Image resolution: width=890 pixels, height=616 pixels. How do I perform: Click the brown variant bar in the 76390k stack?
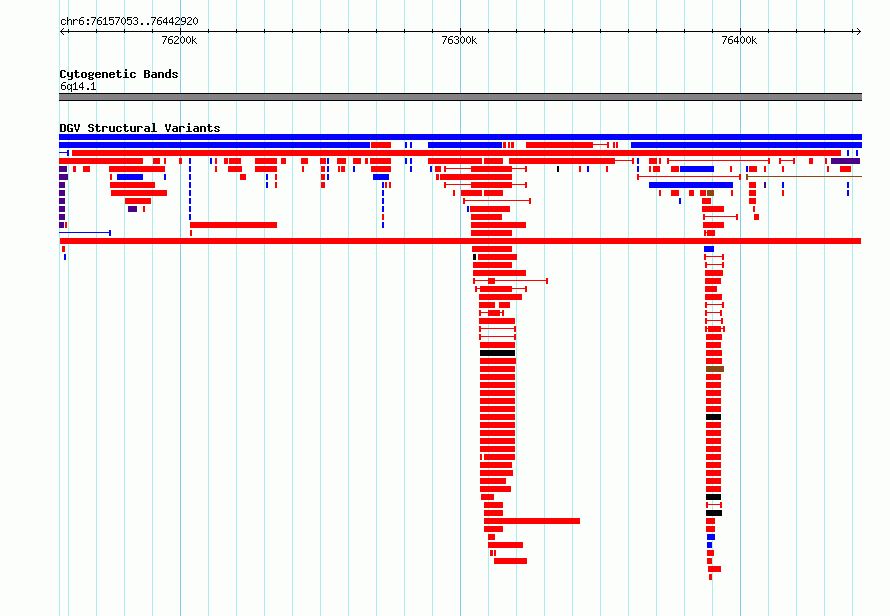715,369
